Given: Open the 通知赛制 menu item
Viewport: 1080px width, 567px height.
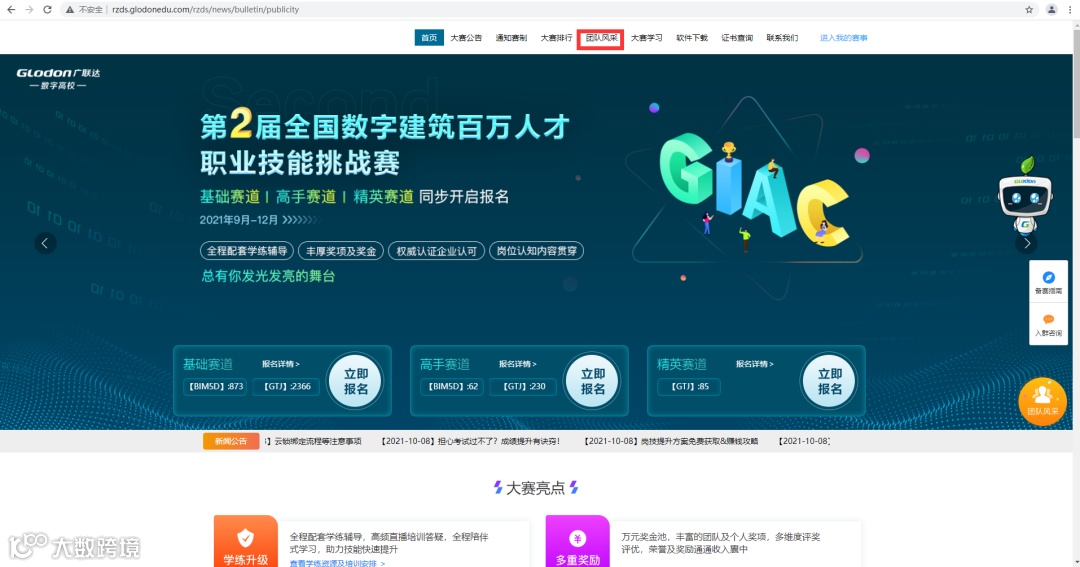Looking at the screenshot, I should point(511,38).
